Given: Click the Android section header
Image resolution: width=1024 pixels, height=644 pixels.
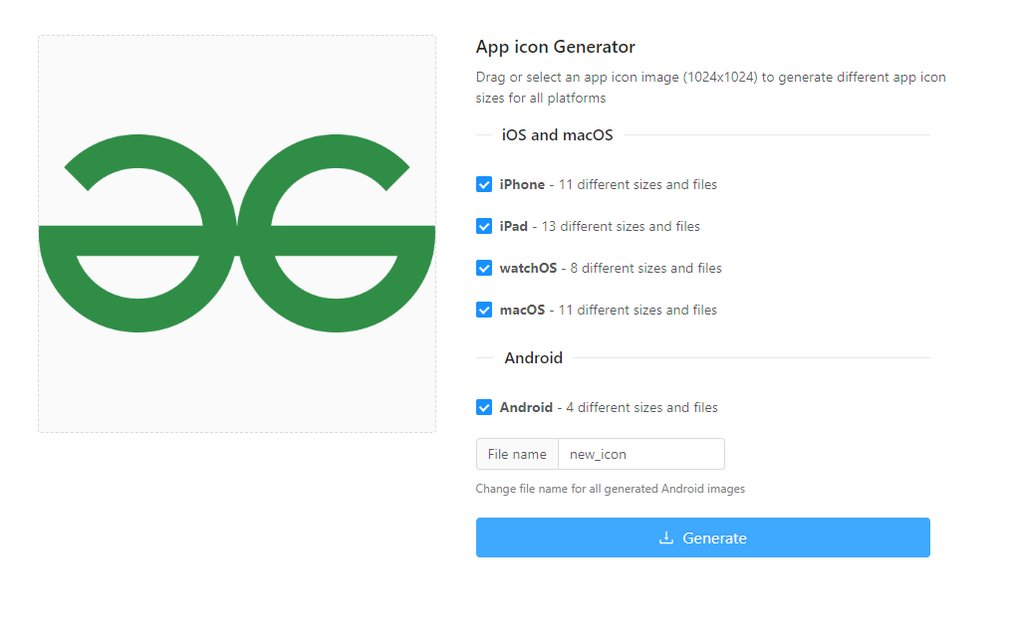Looking at the screenshot, I should coord(533,358).
